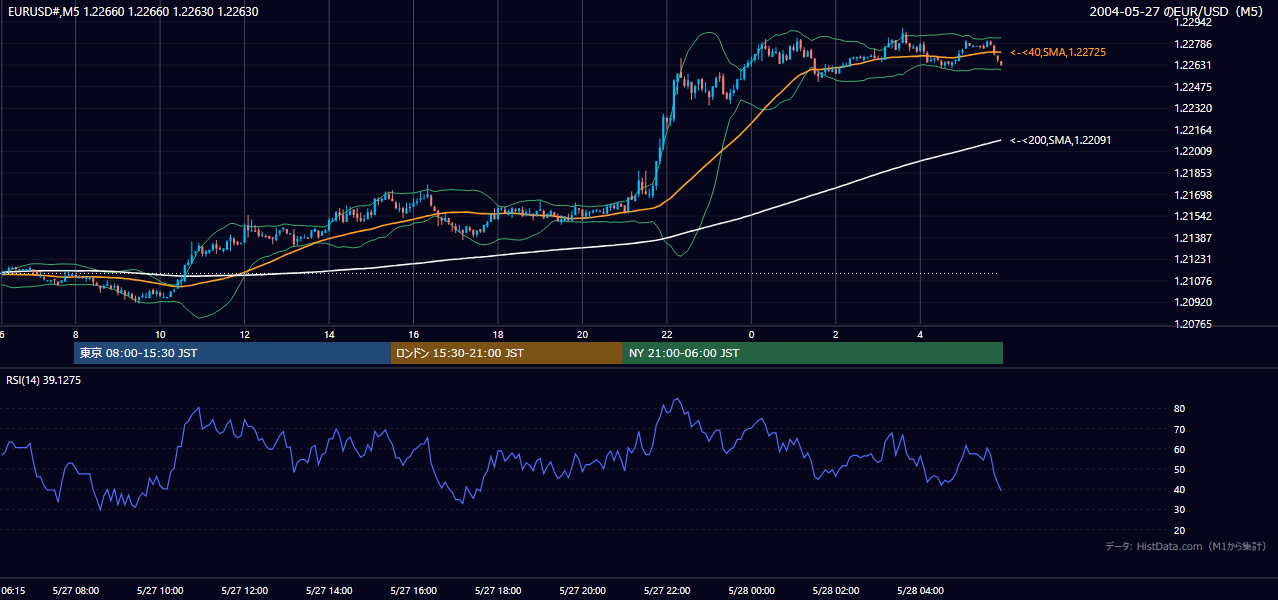1278x600 pixels.
Task: Click the 5/27 12:00 time axis label
Action: [245, 591]
